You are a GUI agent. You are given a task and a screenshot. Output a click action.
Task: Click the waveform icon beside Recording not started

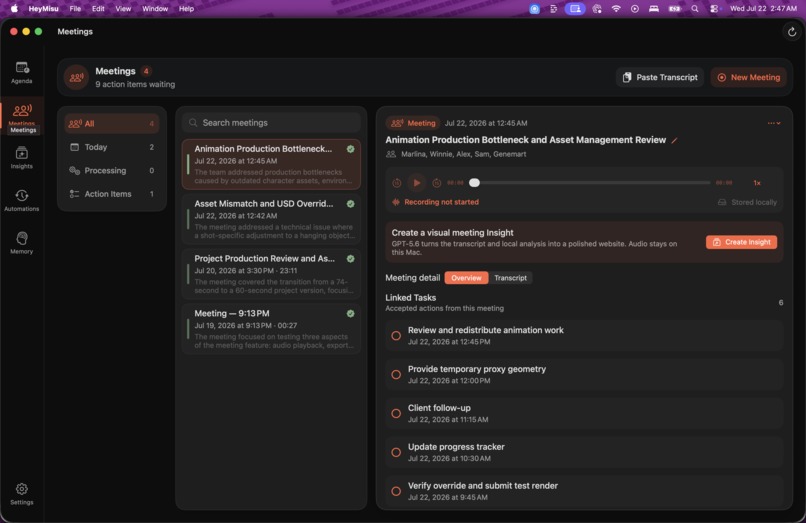point(396,202)
